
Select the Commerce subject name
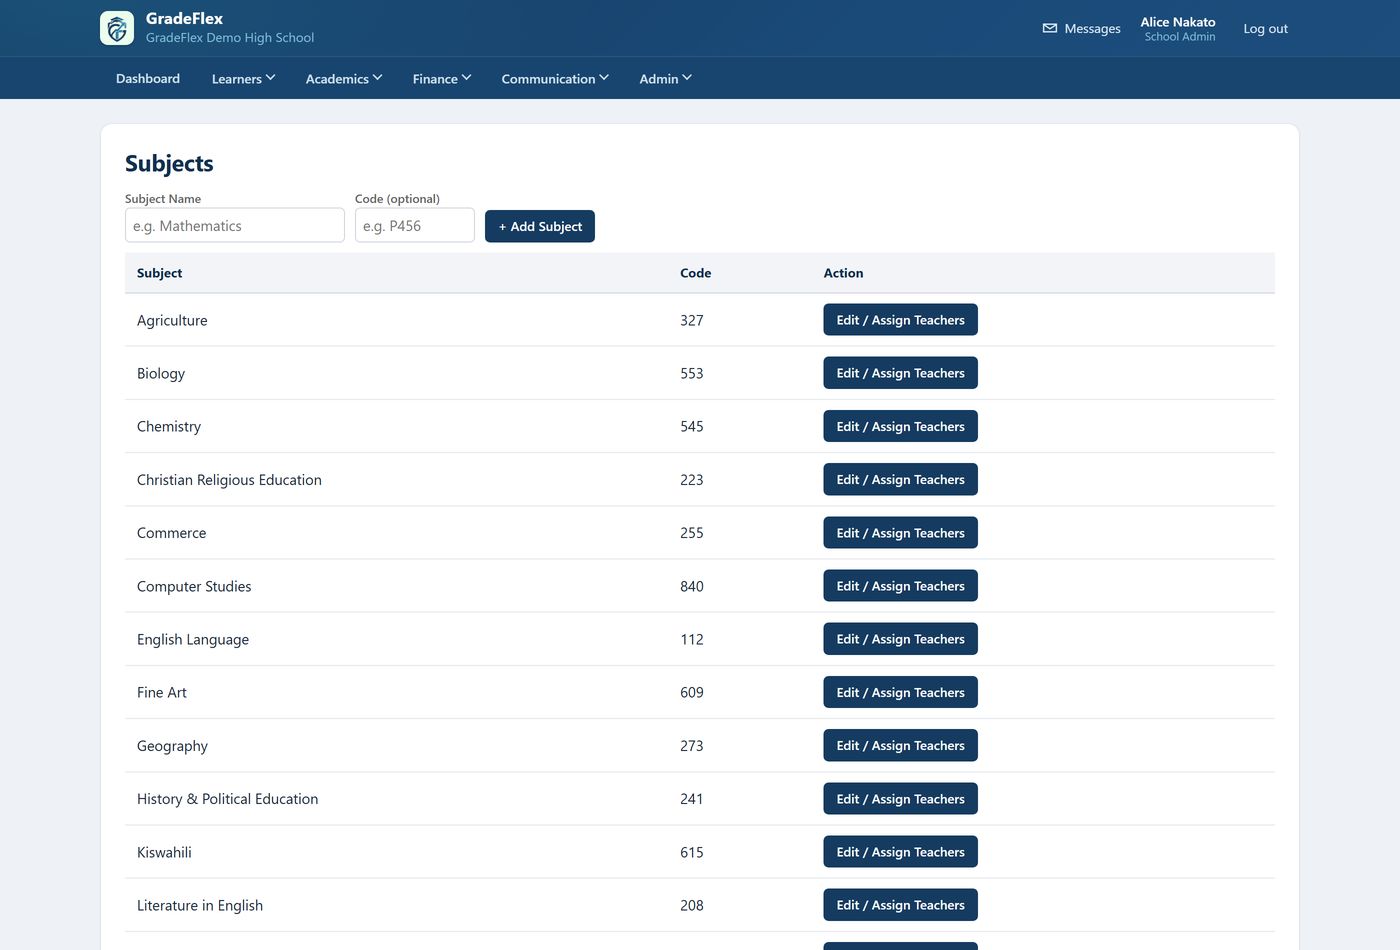click(171, 533)
